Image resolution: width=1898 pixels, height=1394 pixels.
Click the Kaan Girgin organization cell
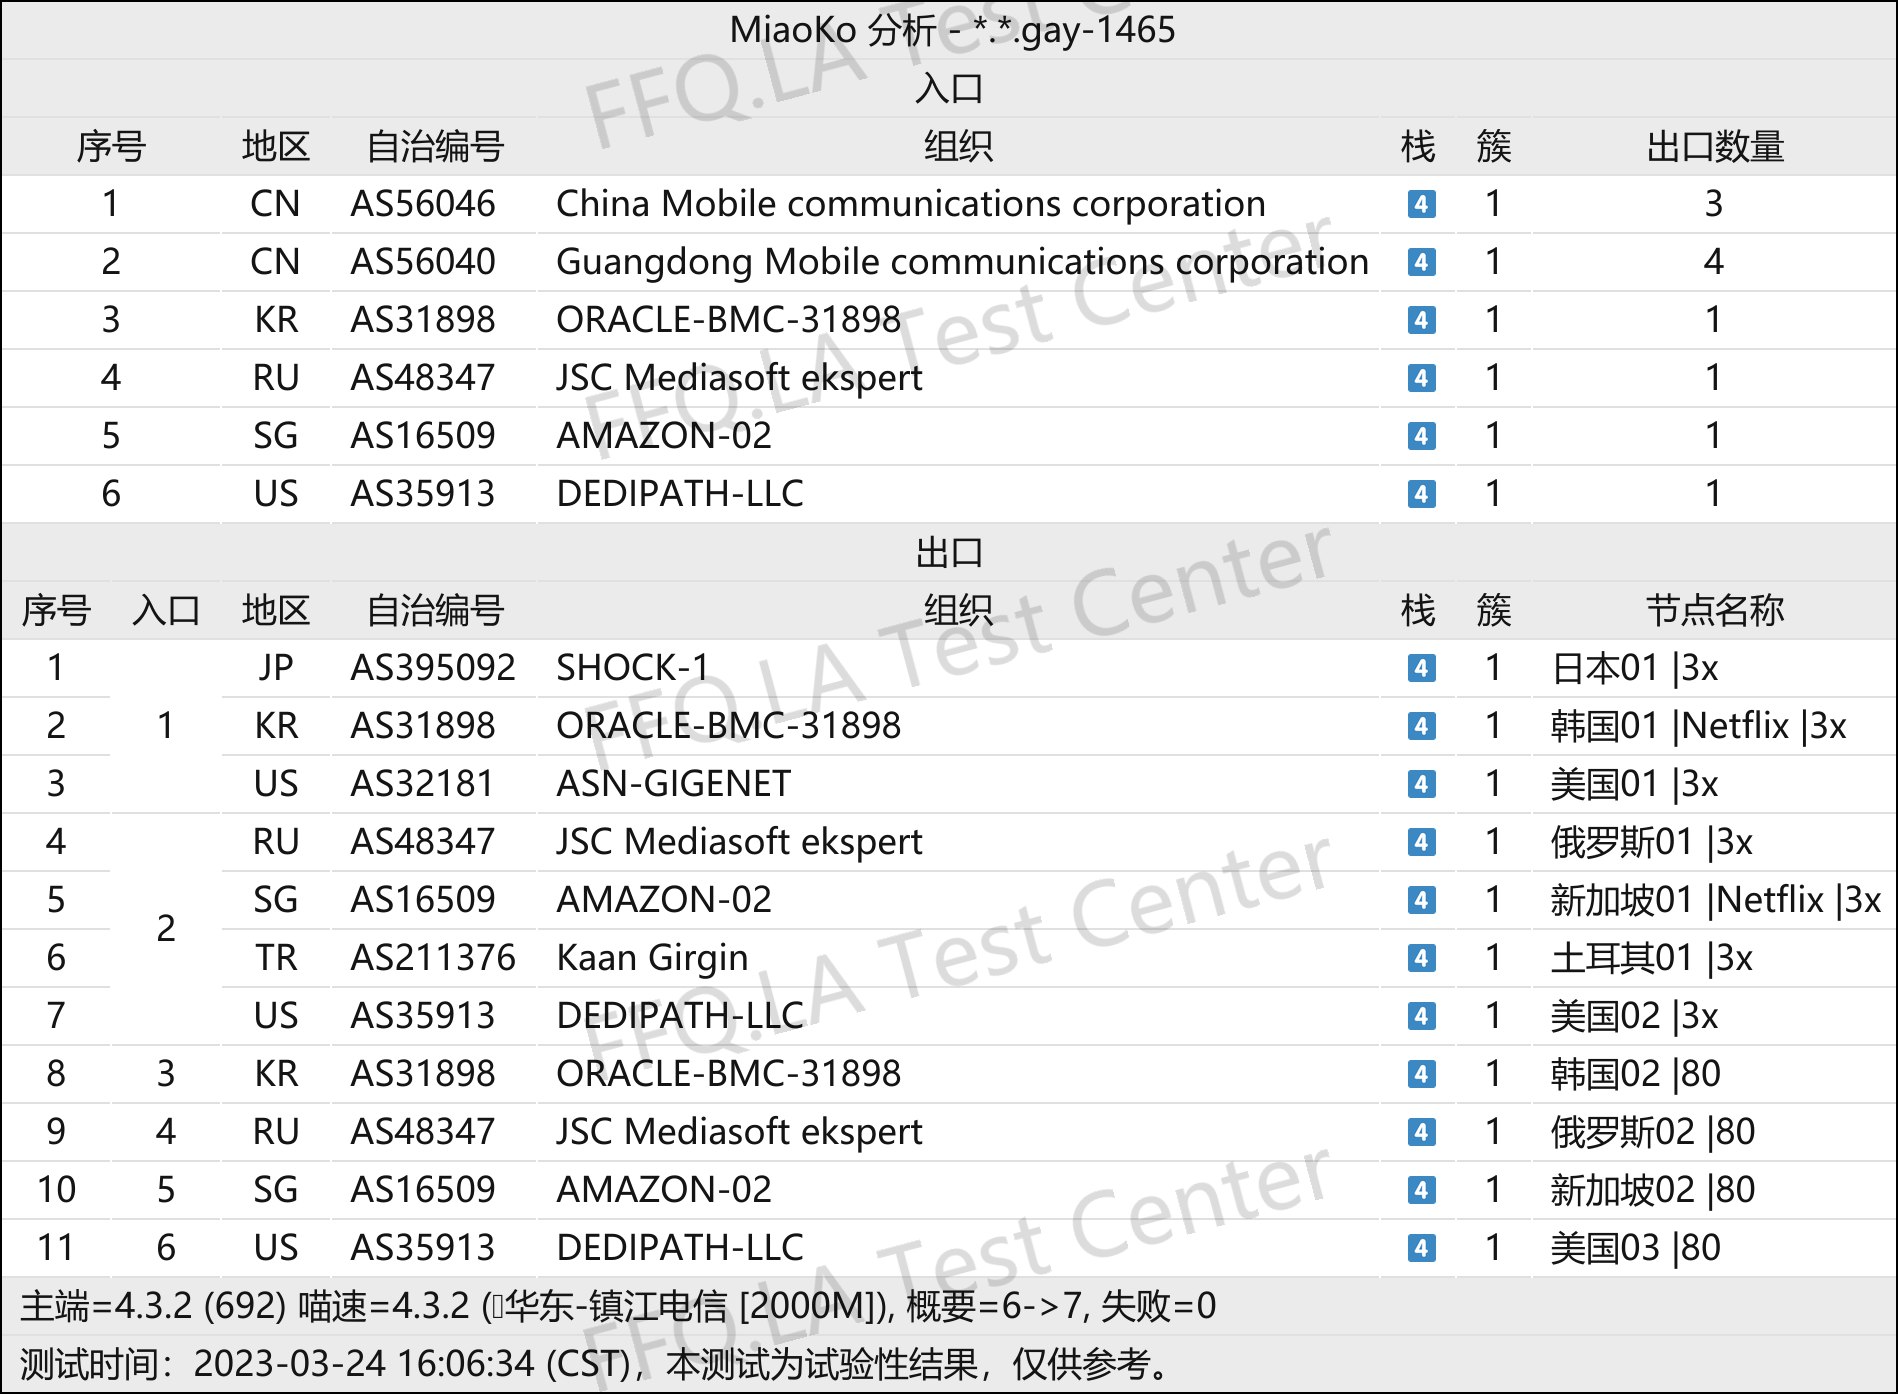pyautogui.click(x=652, y=958)
